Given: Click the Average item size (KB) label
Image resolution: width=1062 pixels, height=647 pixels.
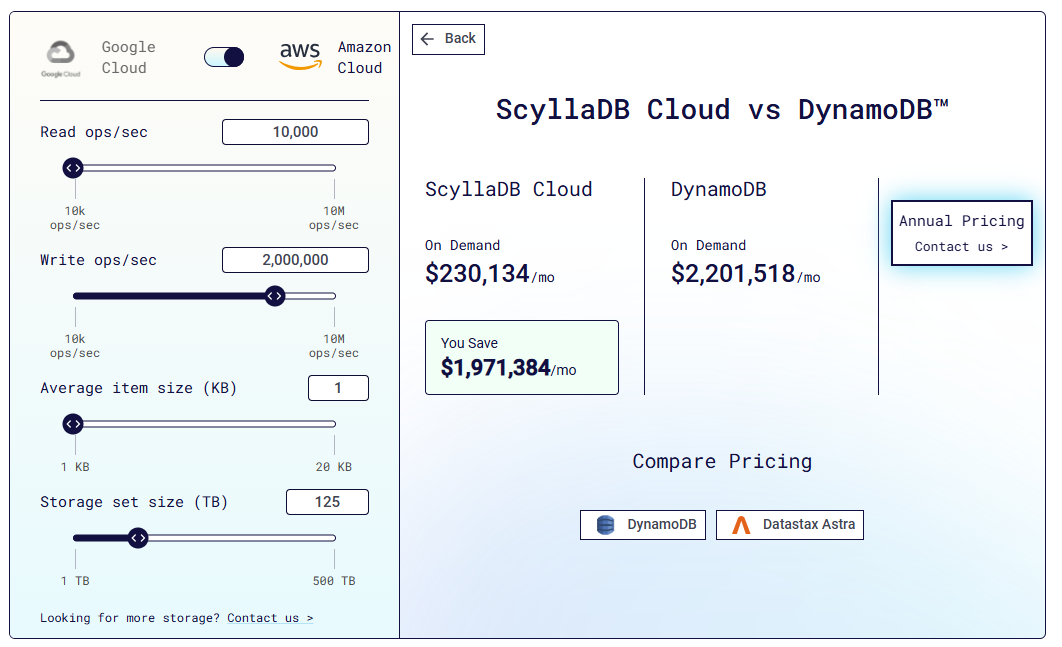Looking at the screenshot, I should point(138,388).
